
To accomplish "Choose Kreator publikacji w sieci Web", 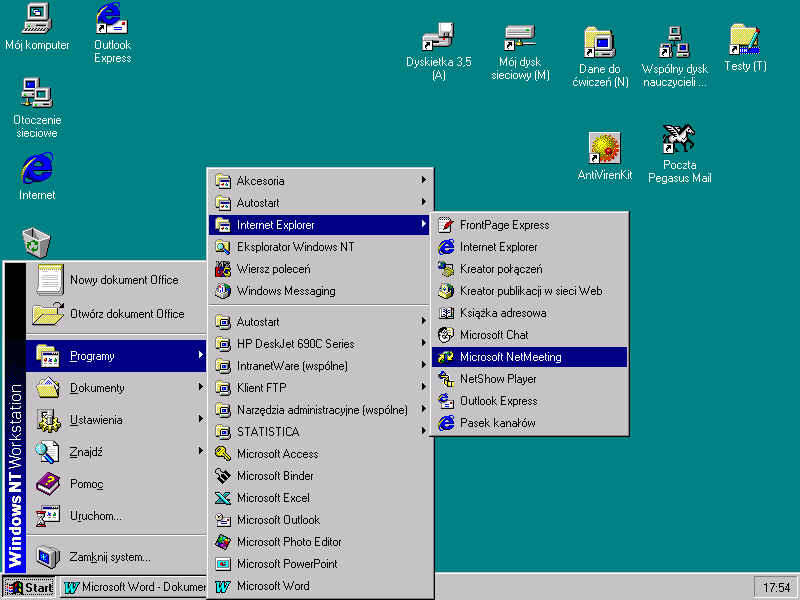I will coord(530,291).
